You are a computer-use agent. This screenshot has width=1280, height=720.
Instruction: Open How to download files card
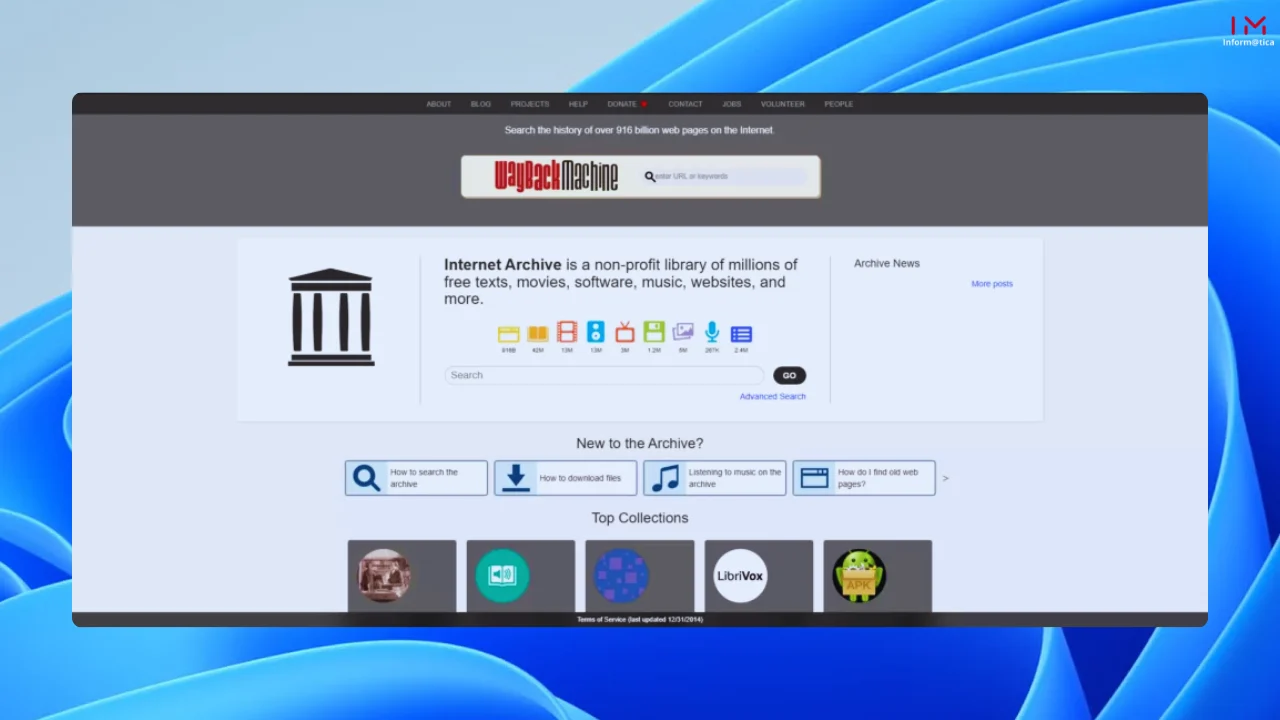(x=565, y=478)
